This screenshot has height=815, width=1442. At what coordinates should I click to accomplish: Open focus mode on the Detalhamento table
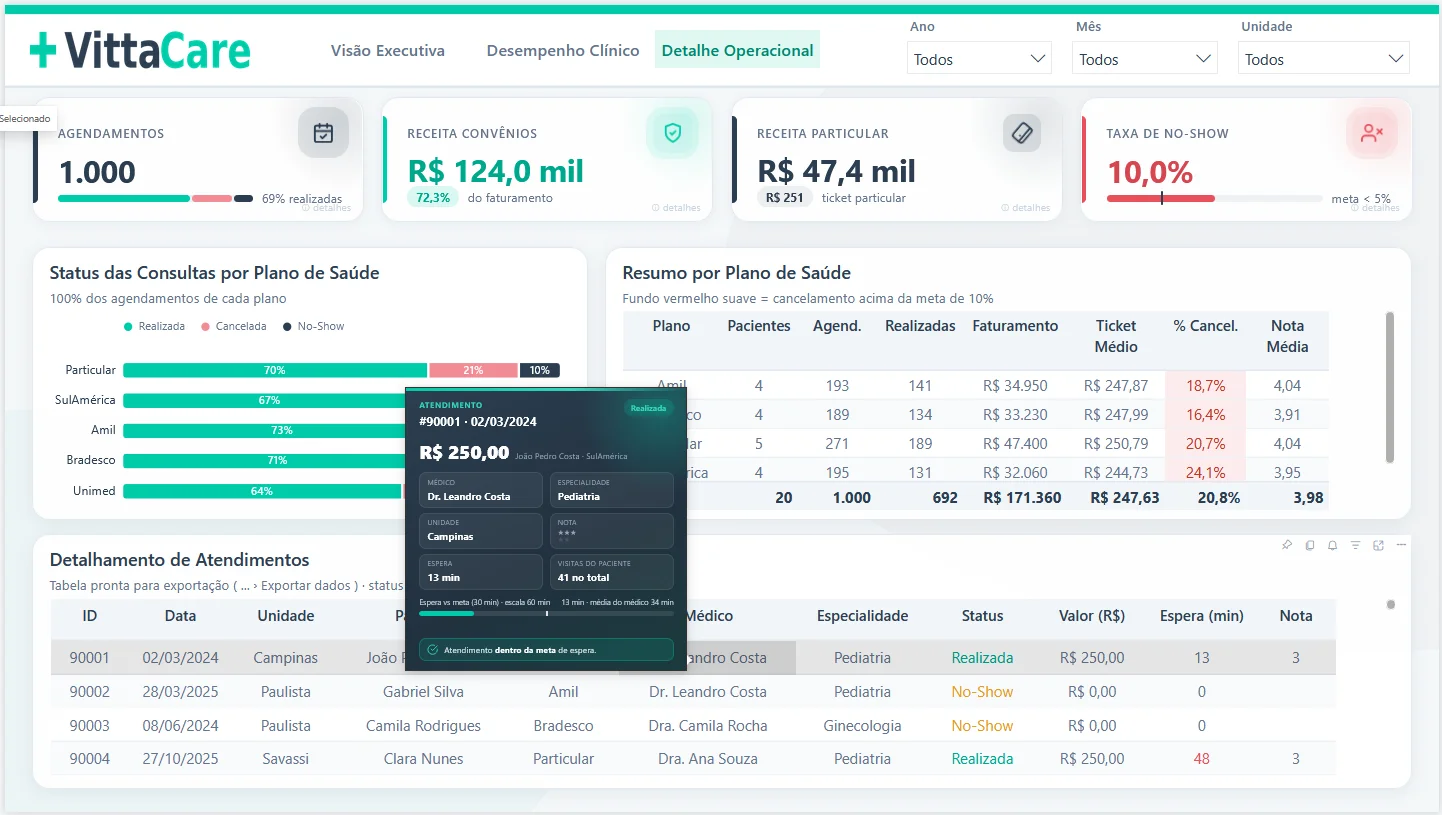(1379, 545)
